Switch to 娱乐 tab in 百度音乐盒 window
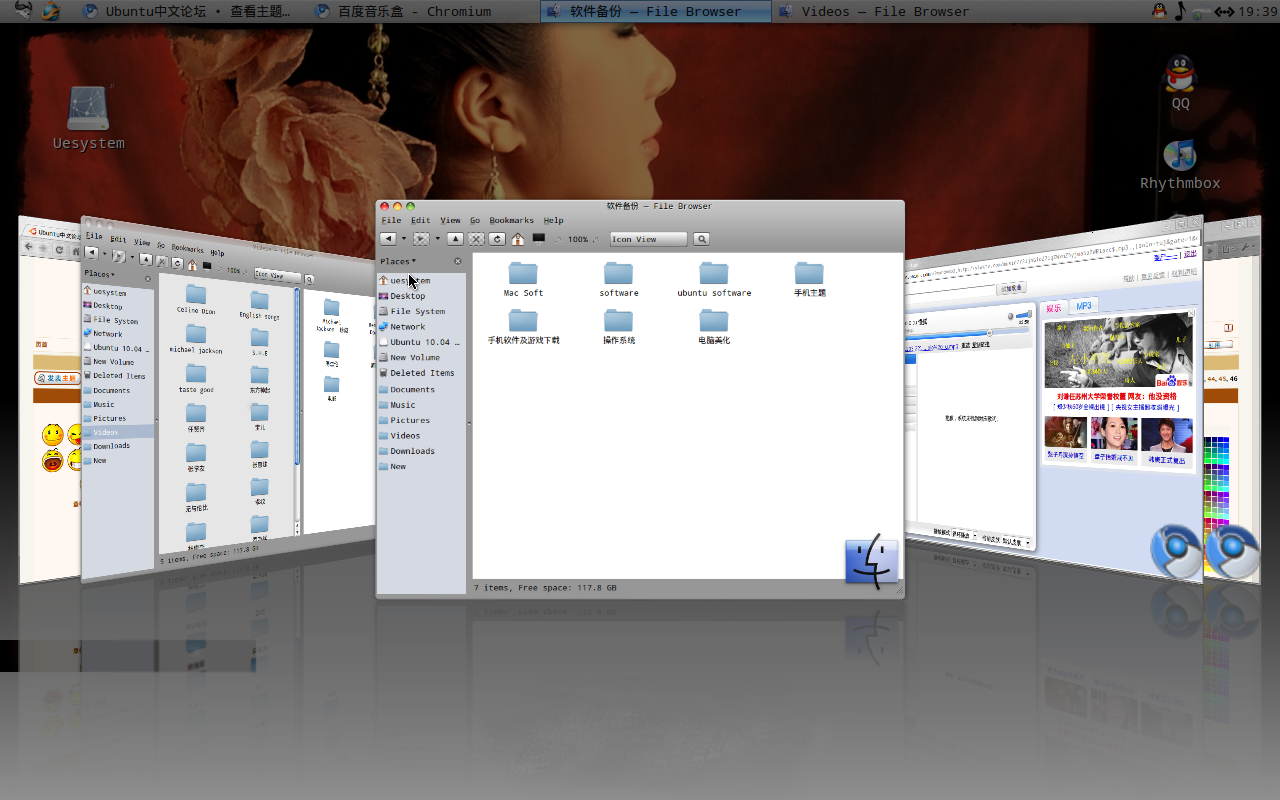The width and height of the screenshot is (1280, 800). pyautogui.click(x=1054, y=308)
